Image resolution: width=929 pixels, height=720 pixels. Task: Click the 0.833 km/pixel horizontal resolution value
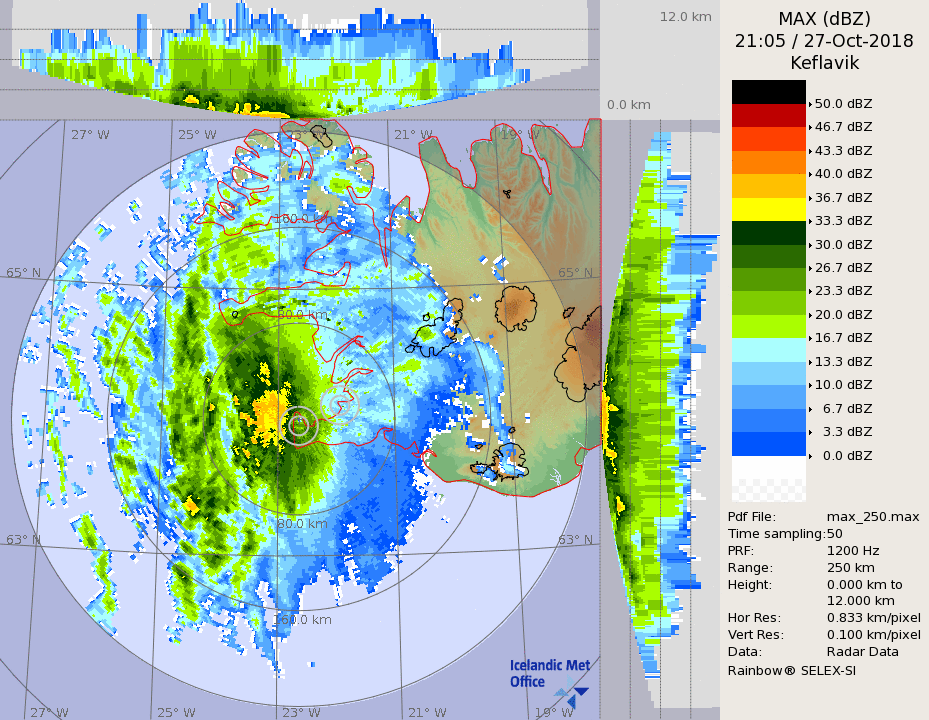(x=873, y=618)
